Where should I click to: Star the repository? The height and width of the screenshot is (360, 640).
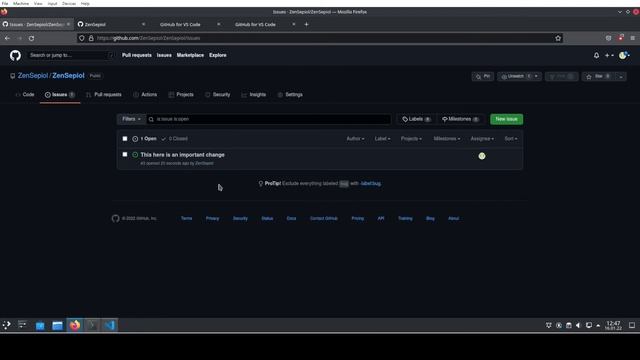point(598,76)
